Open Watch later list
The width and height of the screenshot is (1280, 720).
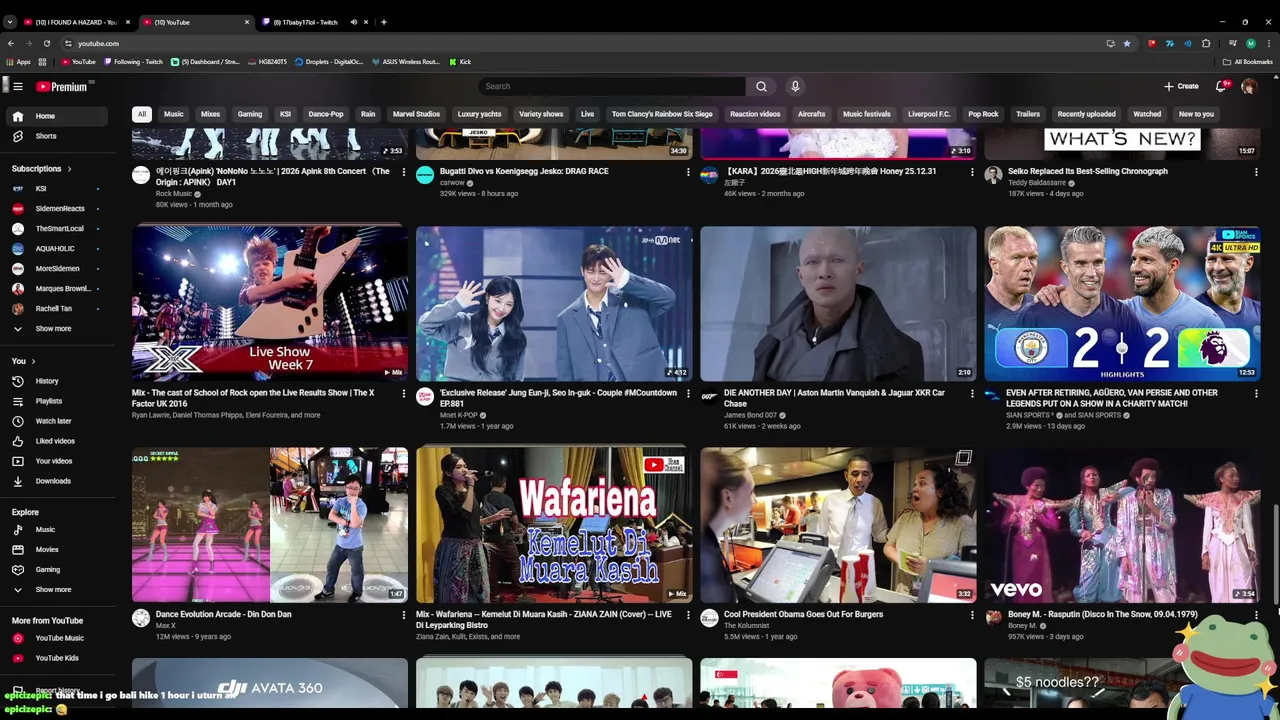[57, 421]
